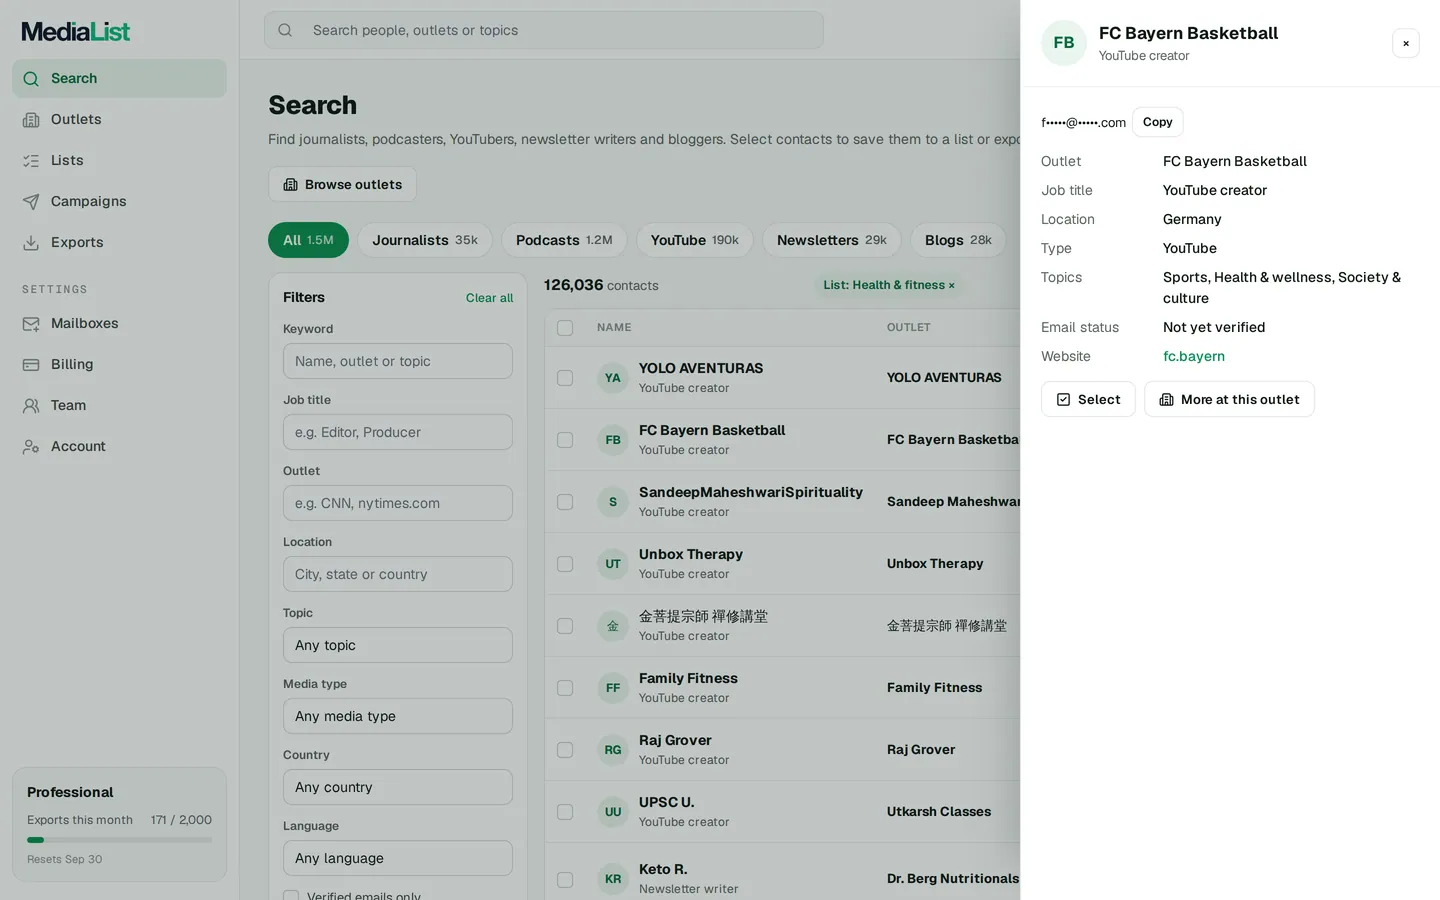1440x900 pixels.
Task: Focus the Keyword name, outlet or topic field
Action: [398, 361]
